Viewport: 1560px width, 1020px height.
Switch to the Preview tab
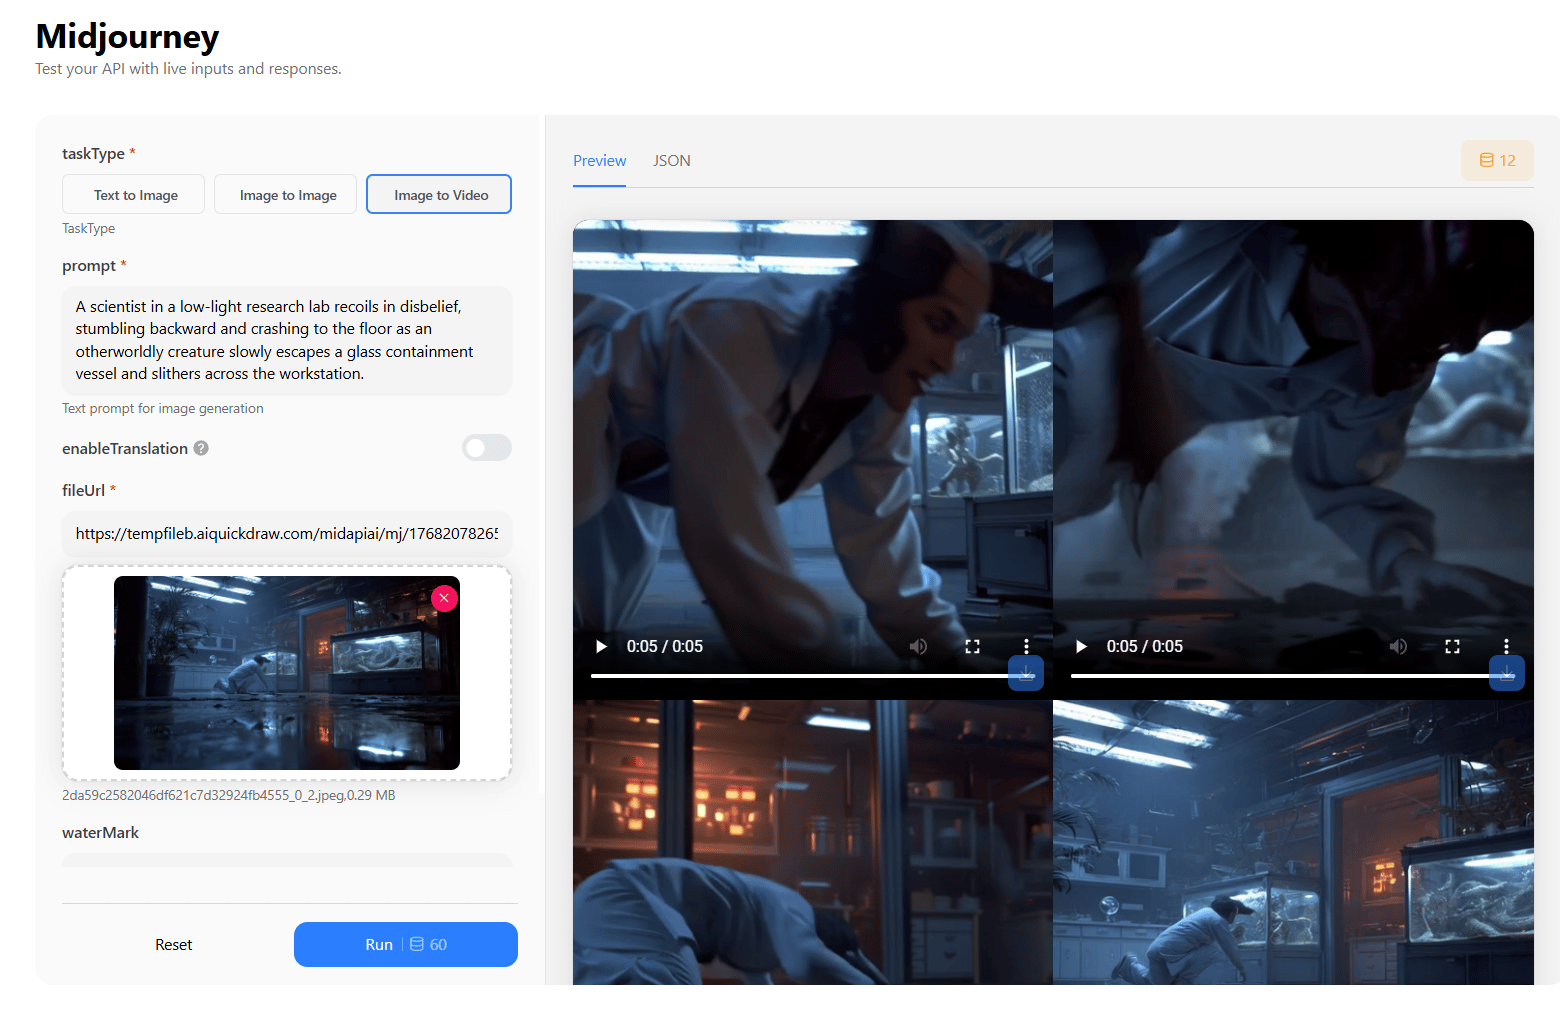point(599,161)
